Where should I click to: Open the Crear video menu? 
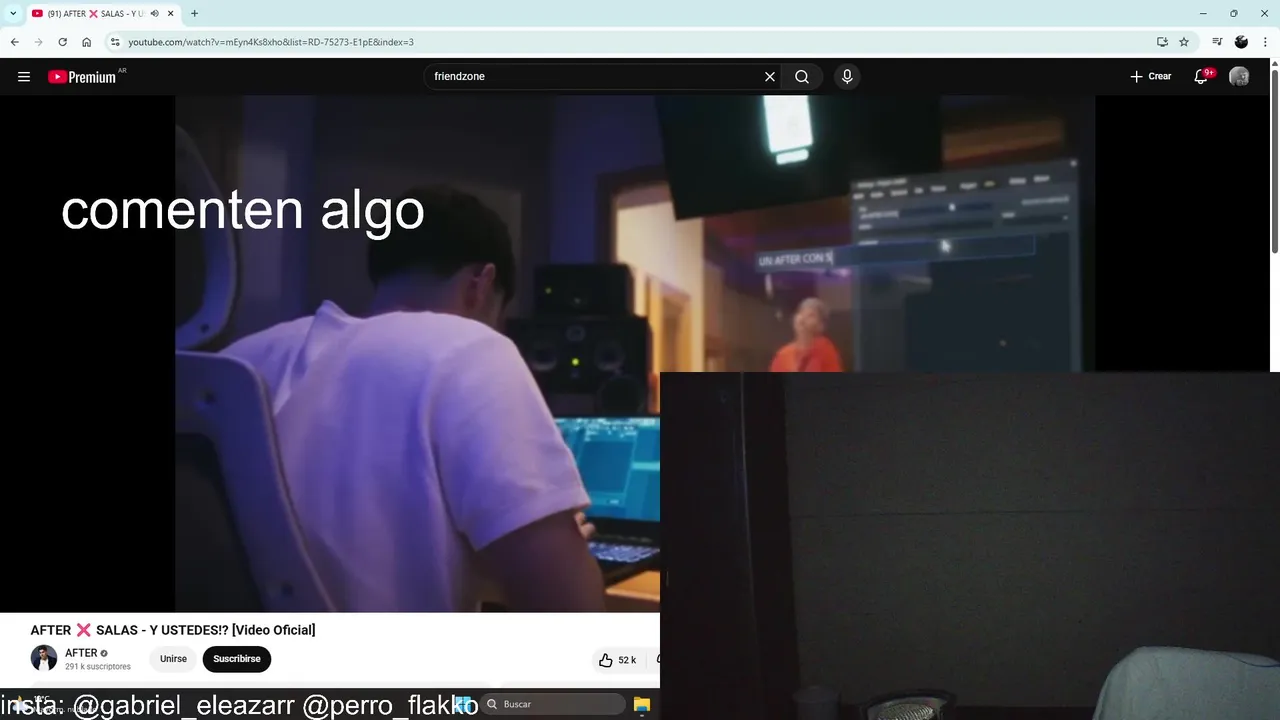(1150, 76)
